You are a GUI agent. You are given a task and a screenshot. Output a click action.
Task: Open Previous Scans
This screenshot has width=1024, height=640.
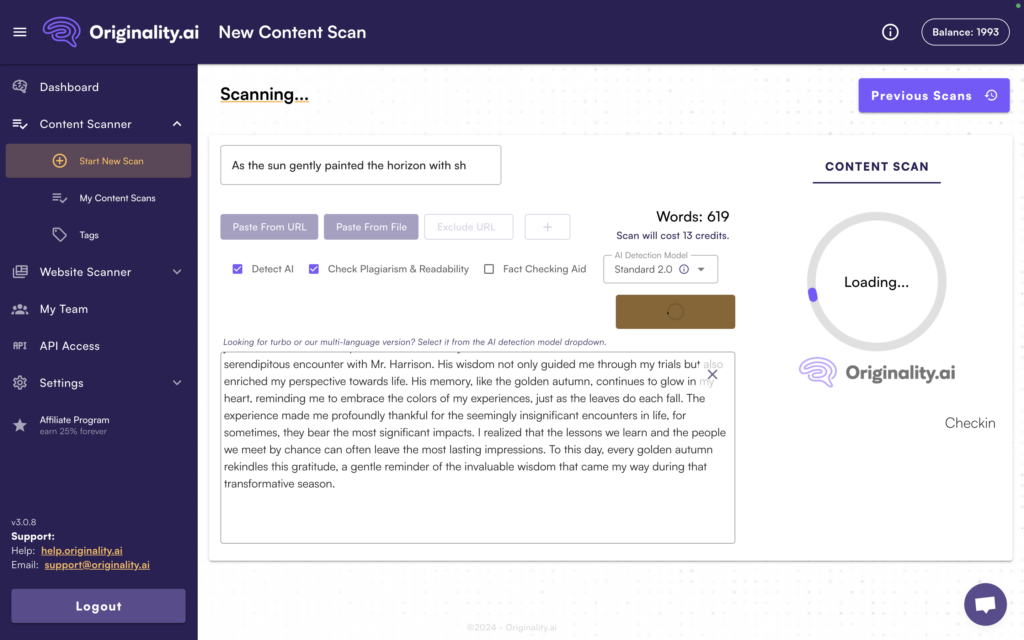tap(933, 95)
